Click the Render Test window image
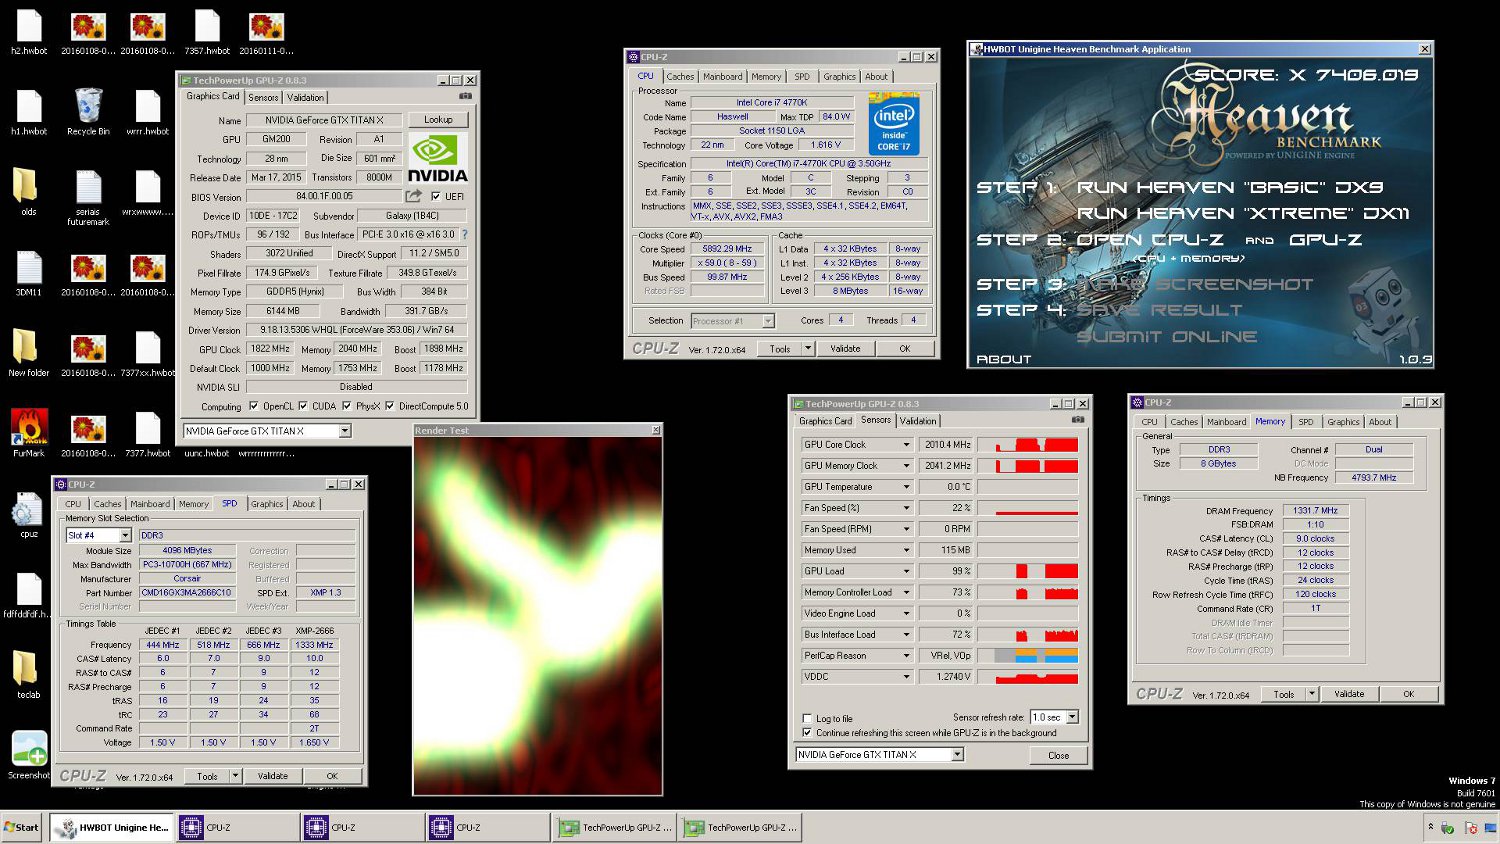Screen dimensions: 1500x844 538,616
